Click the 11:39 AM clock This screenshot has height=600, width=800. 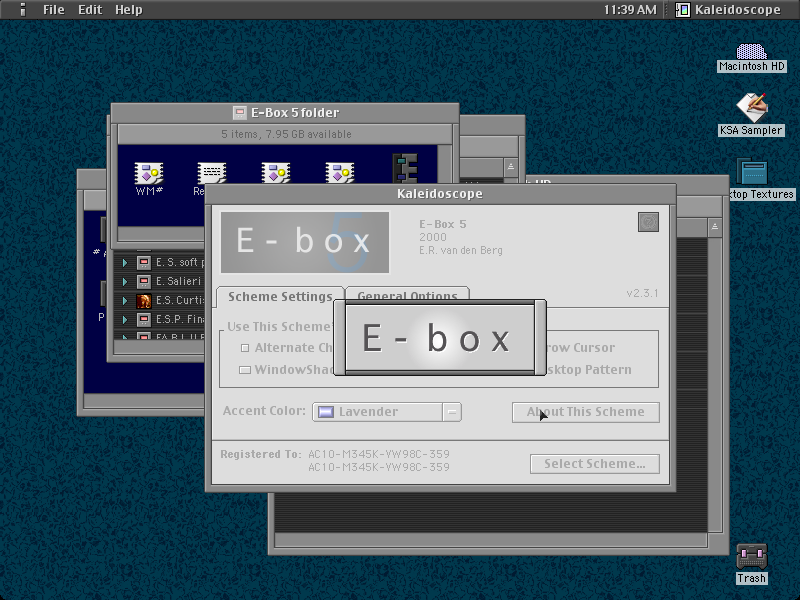pyautogui.click(x=630, y=10)
